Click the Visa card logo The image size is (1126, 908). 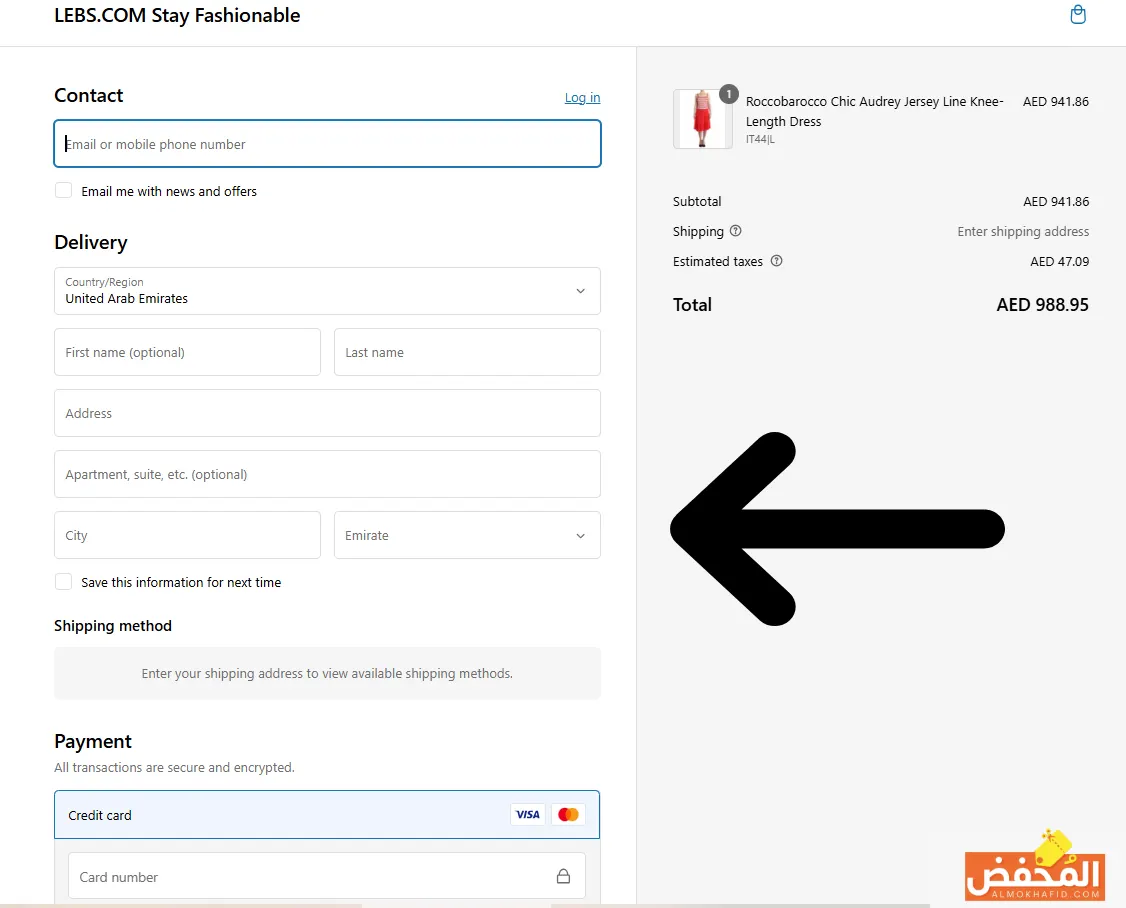(527, 815)
